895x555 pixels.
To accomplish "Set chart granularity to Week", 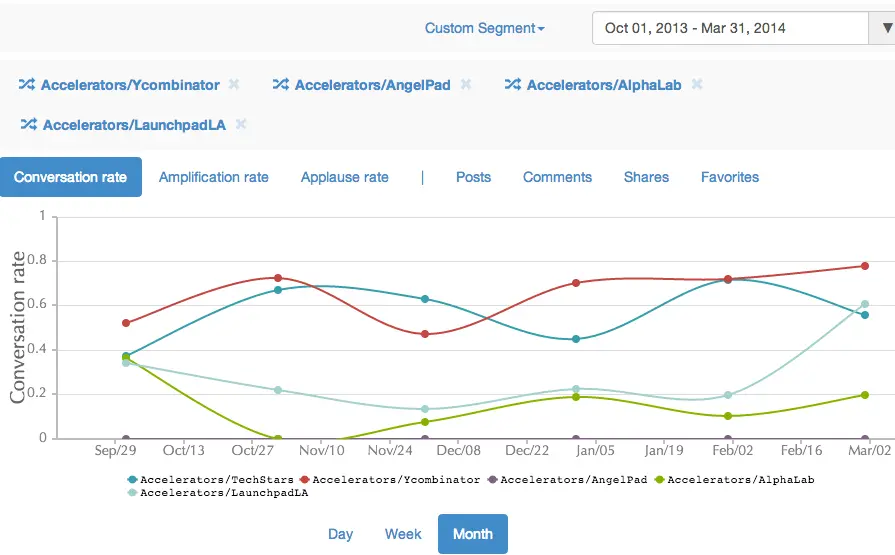I will pyautogui.click(x=403, y=534).
